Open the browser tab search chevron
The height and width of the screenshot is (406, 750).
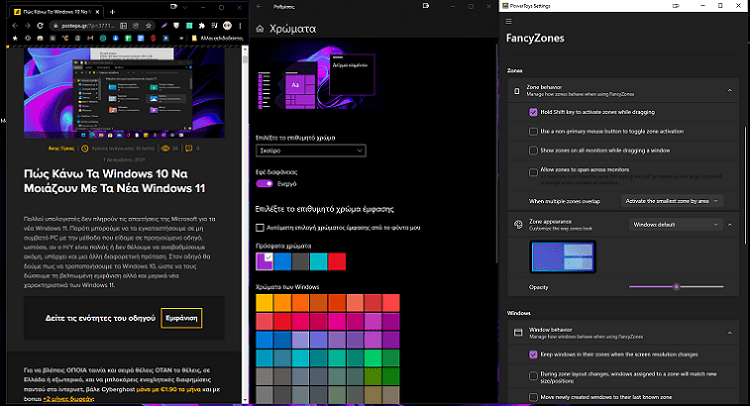click(185, 8)
